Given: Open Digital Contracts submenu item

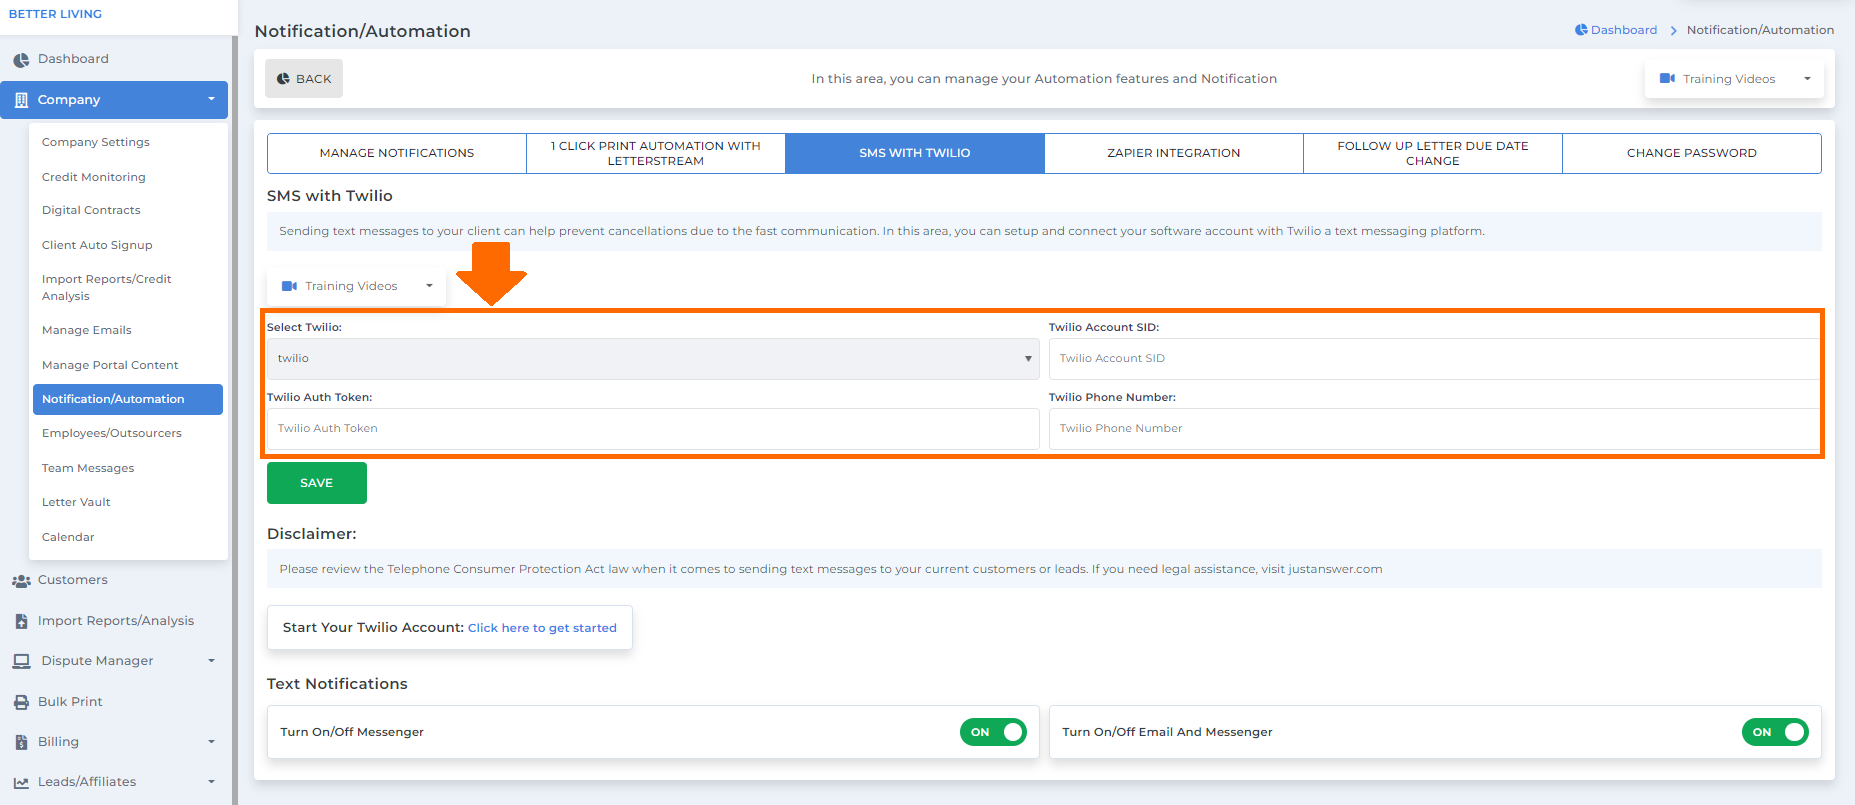Looking at the screenshot, I should [x=91, y=210].
